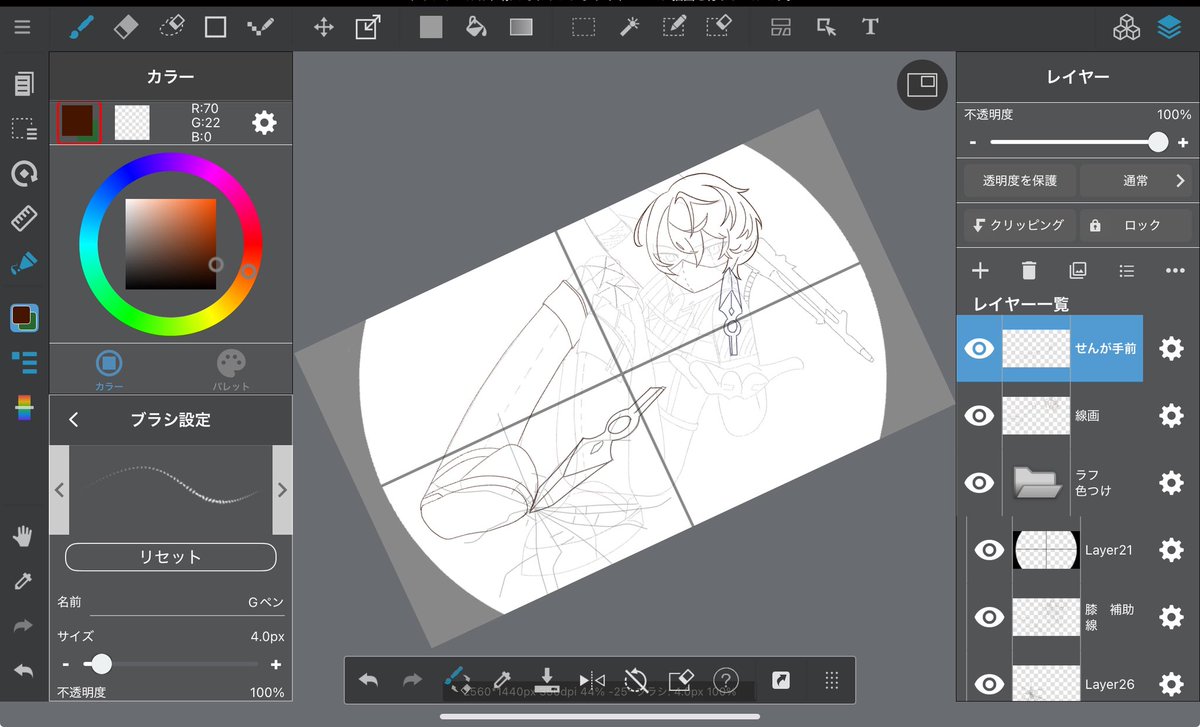This screenshot has width=1200, height=727.
Task: Add image layer button
Action: (1078, 271)
